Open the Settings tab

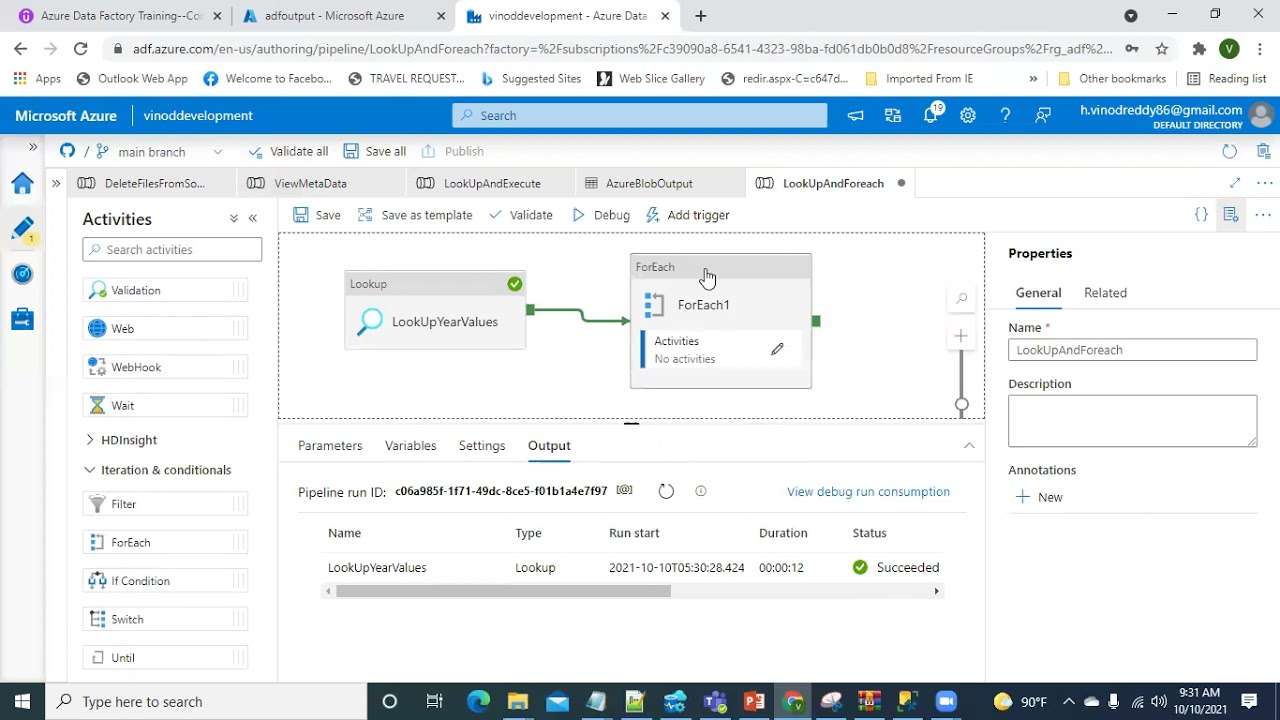482,445
